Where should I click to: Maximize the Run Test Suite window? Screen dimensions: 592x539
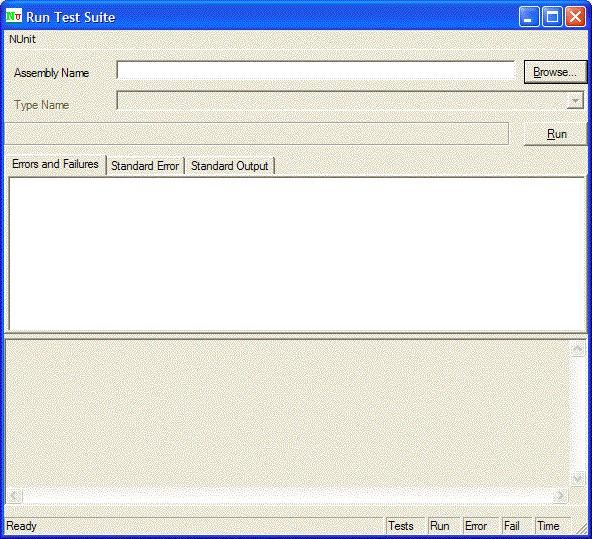pyautogui.click(x=552, y=17)
